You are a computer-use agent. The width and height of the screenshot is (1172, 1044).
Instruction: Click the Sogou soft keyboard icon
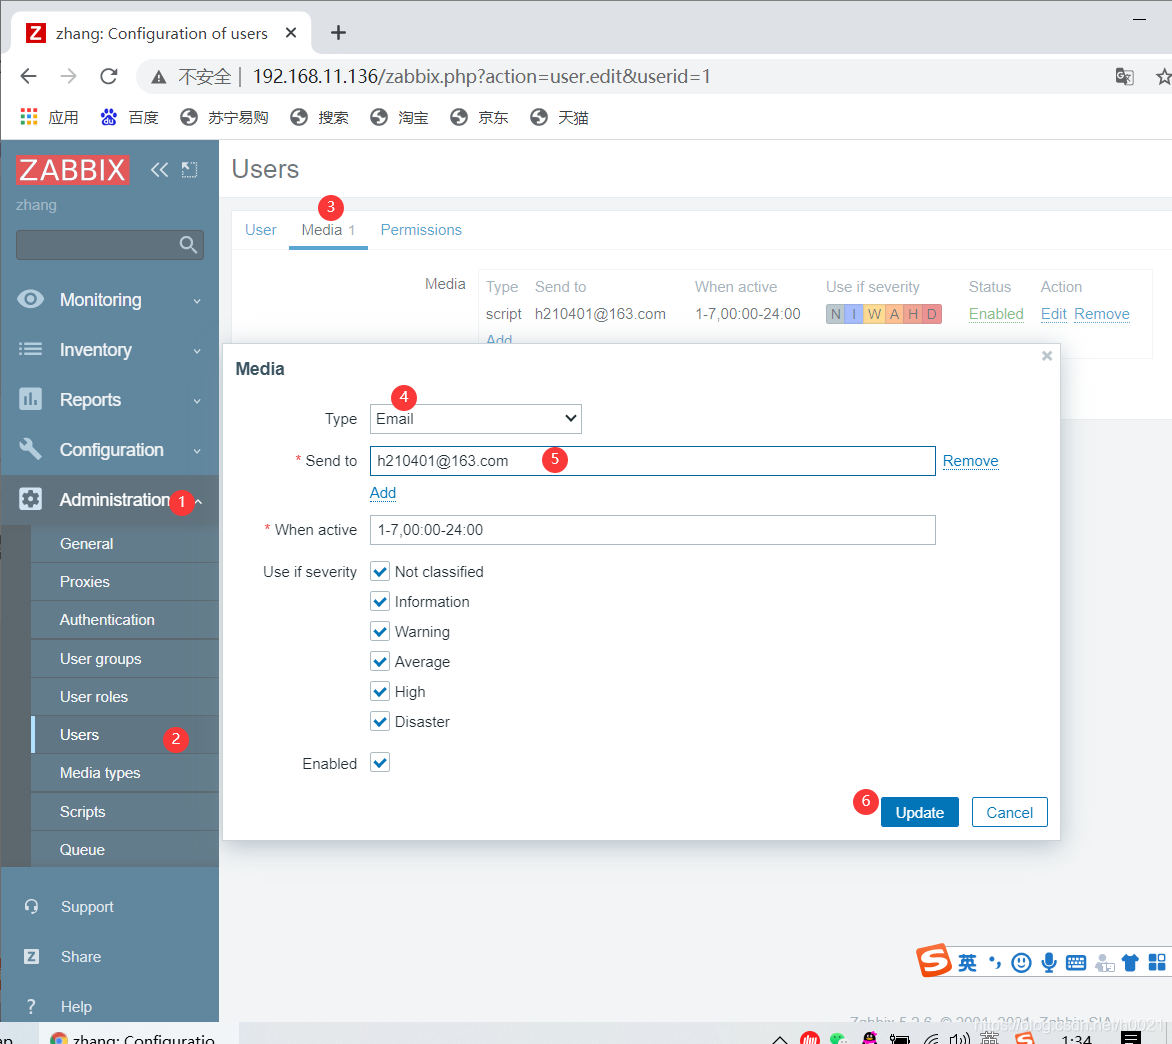[1076, 963]
